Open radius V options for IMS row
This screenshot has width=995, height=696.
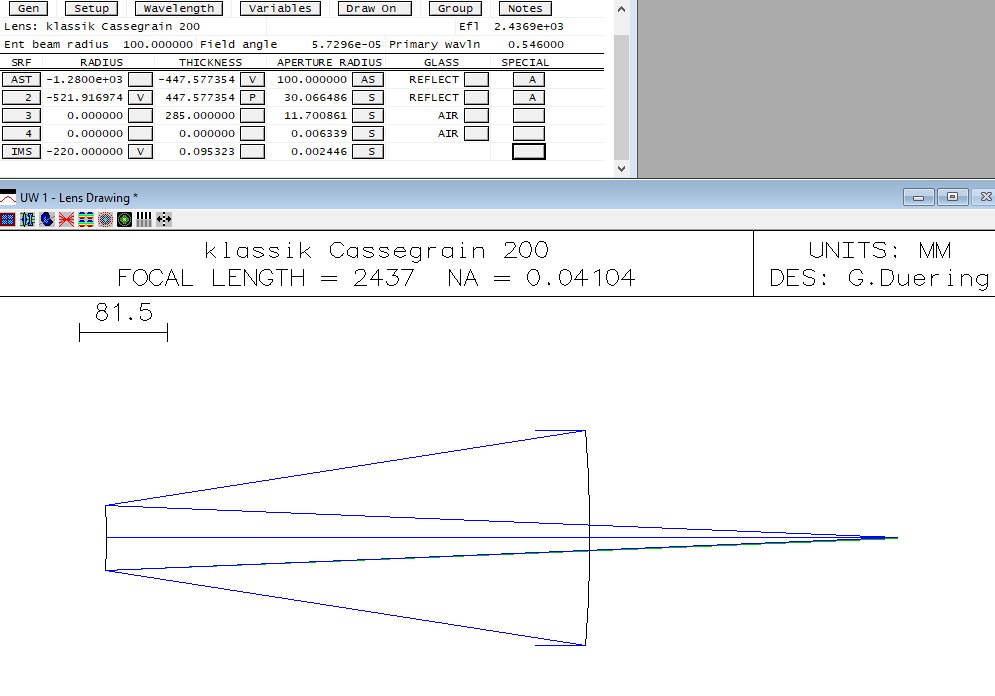pos(140,152)
